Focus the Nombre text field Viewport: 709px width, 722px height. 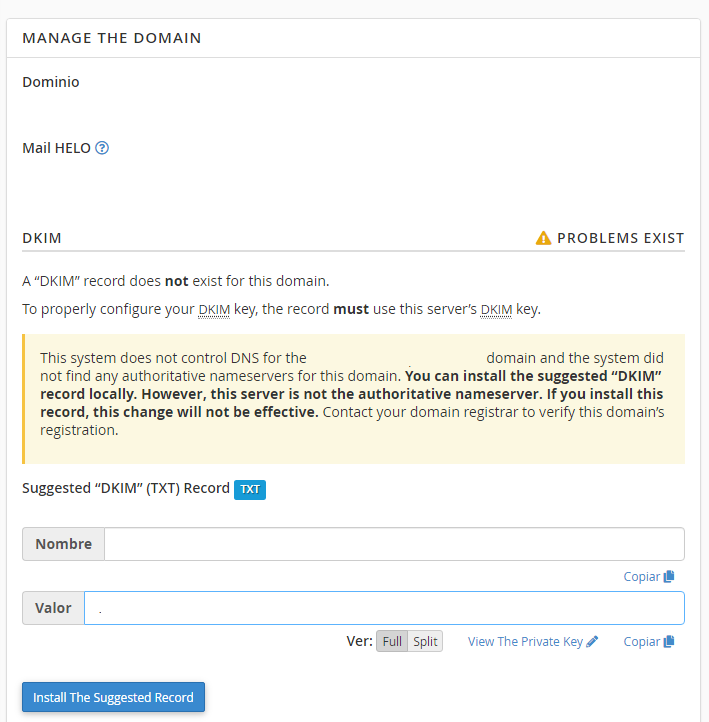395,544
